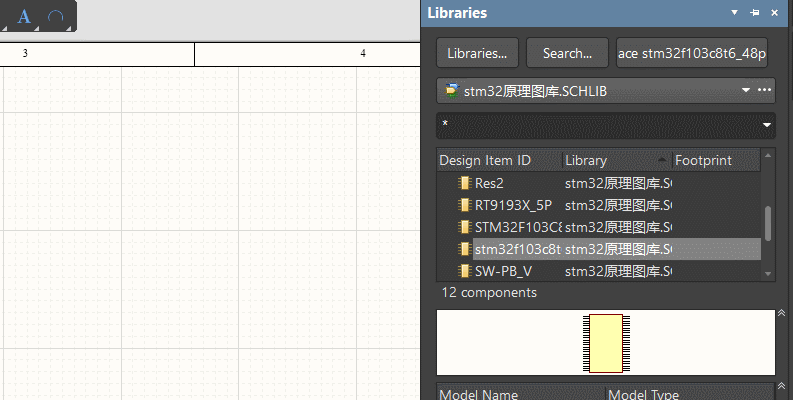Place the stm32f103c8t6_48p component button
Screen dimensions: 793x400
tap(692, 53)
